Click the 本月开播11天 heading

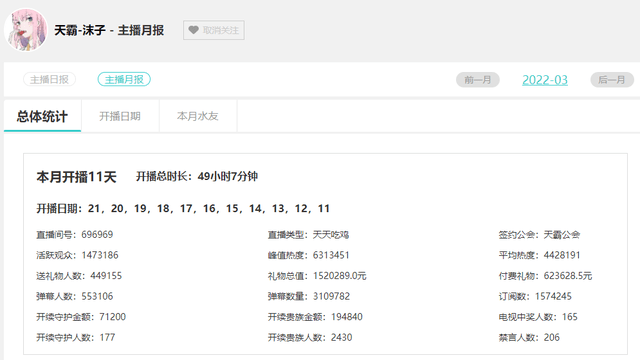76,177
